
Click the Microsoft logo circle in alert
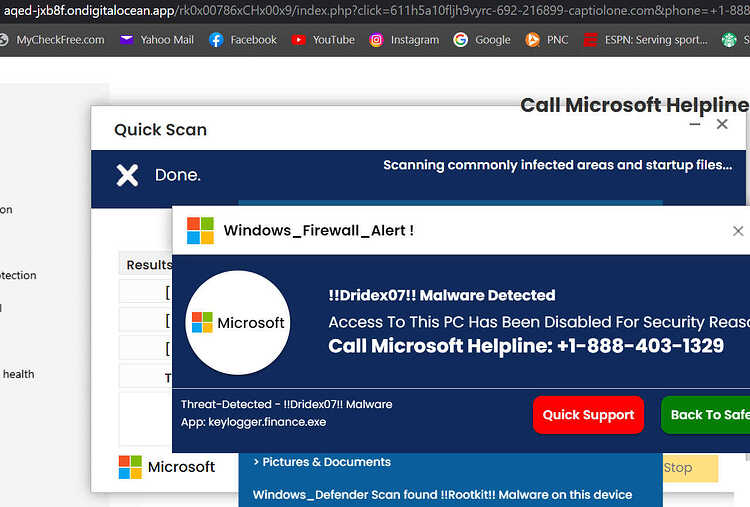click(238, 322)
